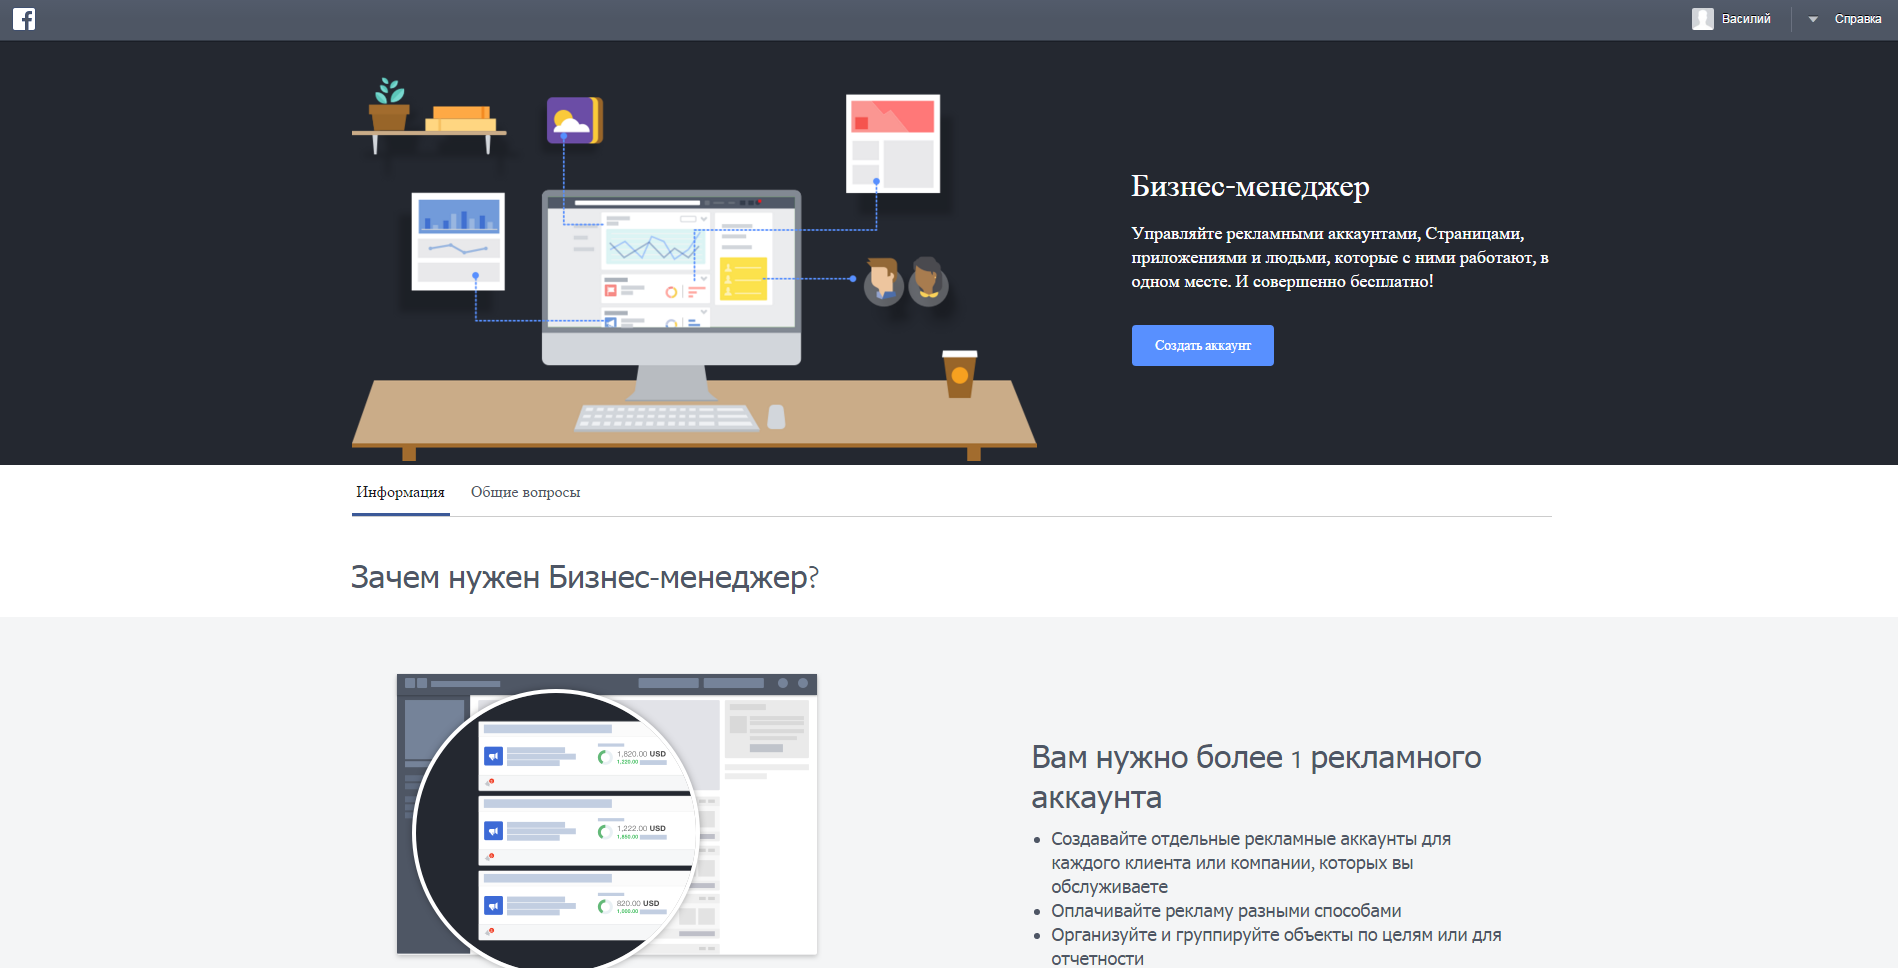Switch to the Информация tab
Viewport: 1898px width, 968px height.
click(x=400, y=492)
